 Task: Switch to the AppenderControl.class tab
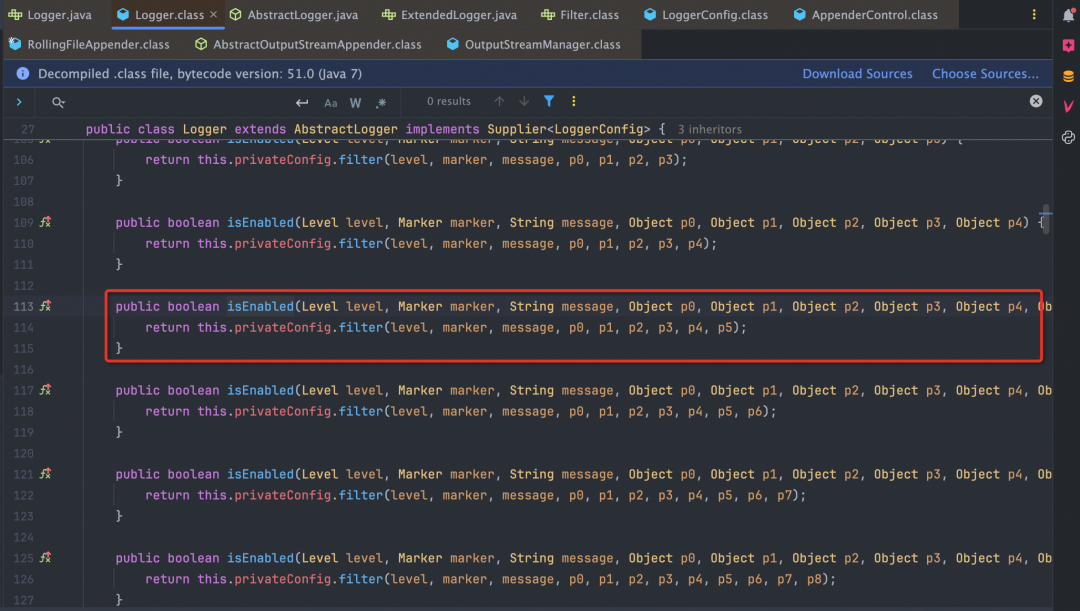866,14
